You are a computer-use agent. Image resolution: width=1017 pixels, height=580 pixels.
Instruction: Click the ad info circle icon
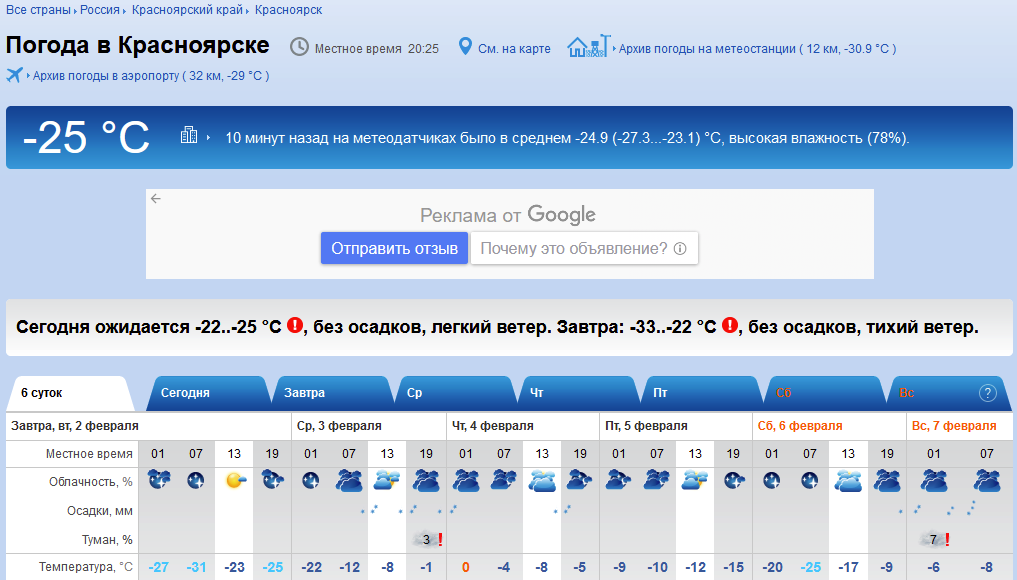tap(680, 249)
